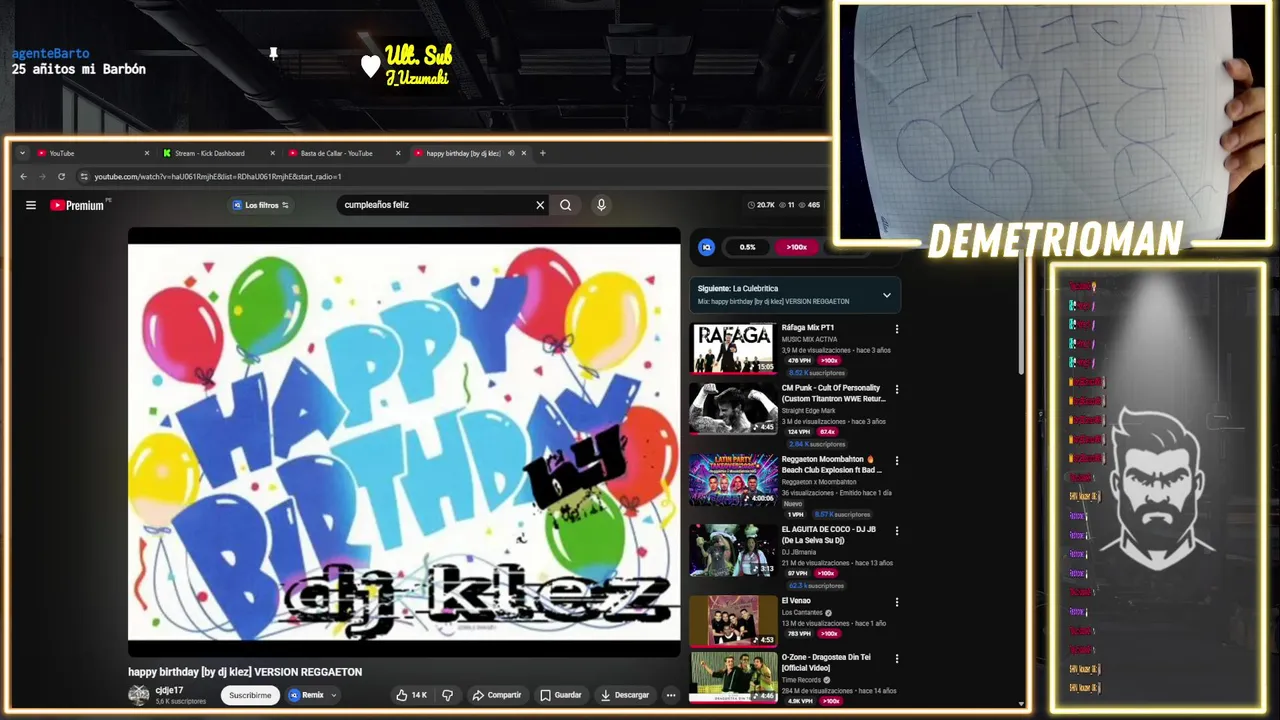Open the El Venao title link
This screenshot has height=720, width=1280.
click(x=796, y=601)
